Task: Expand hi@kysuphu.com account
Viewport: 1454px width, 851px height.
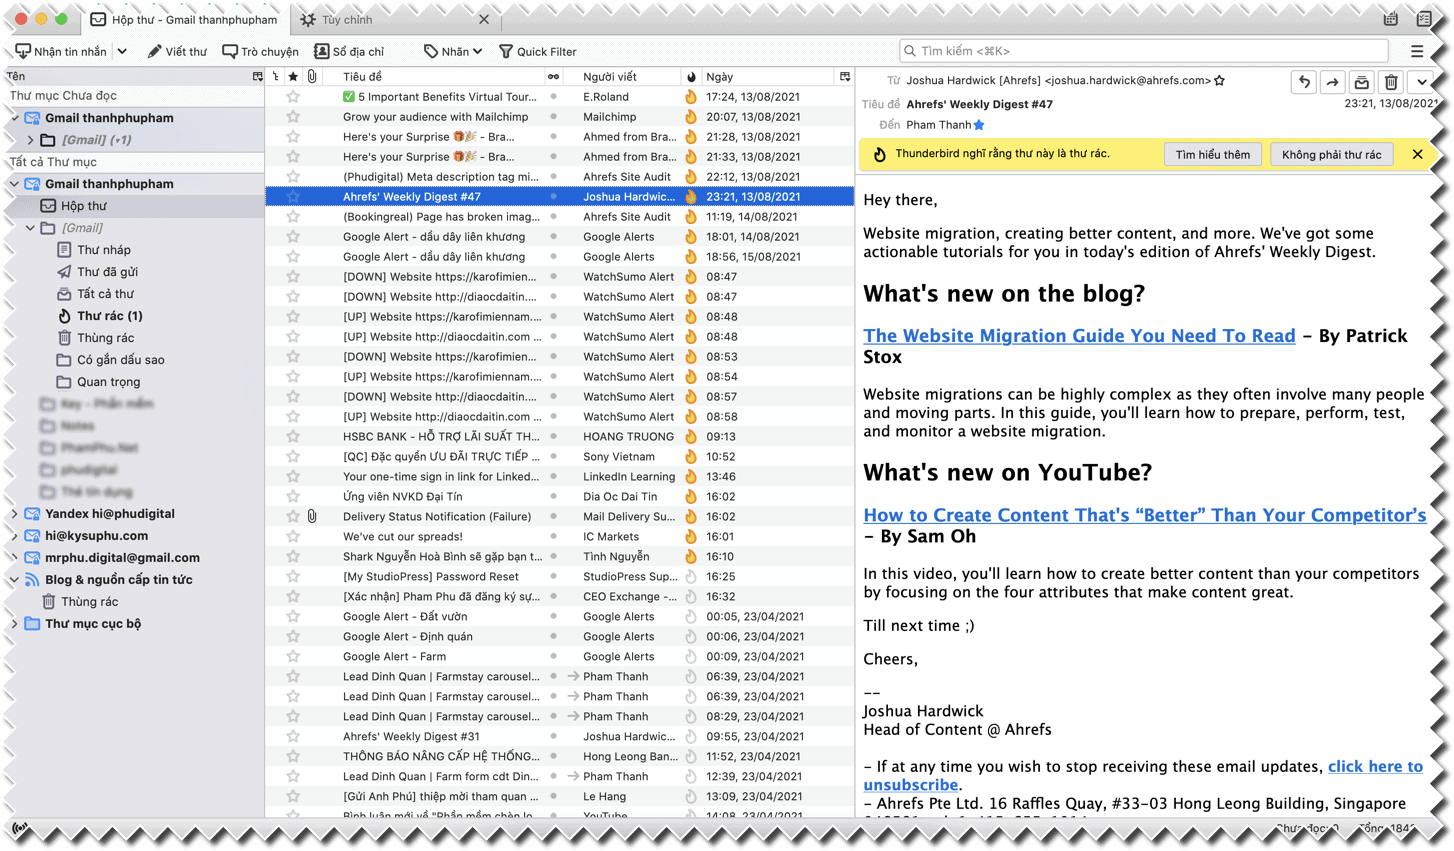Action: 15,536
